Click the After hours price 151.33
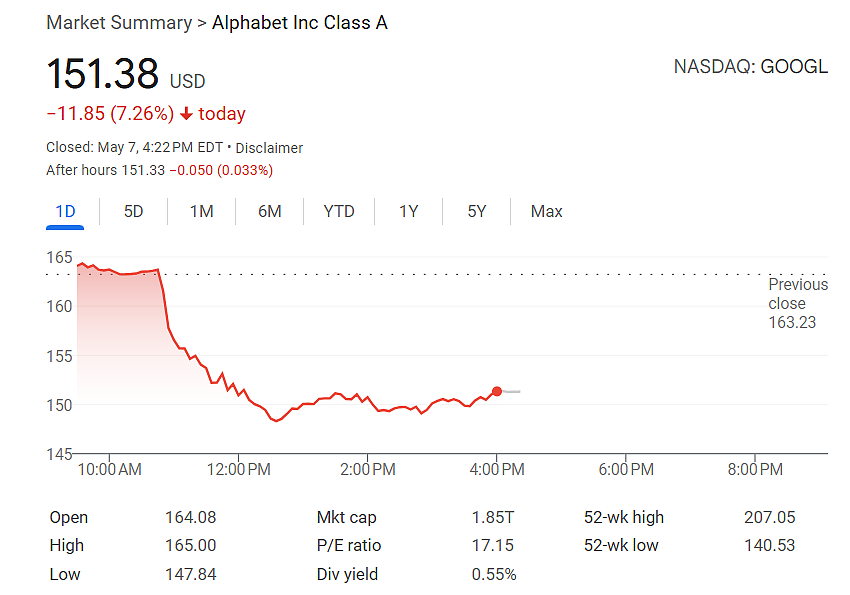This screenshot has height=595, width=850. (143, 170)
